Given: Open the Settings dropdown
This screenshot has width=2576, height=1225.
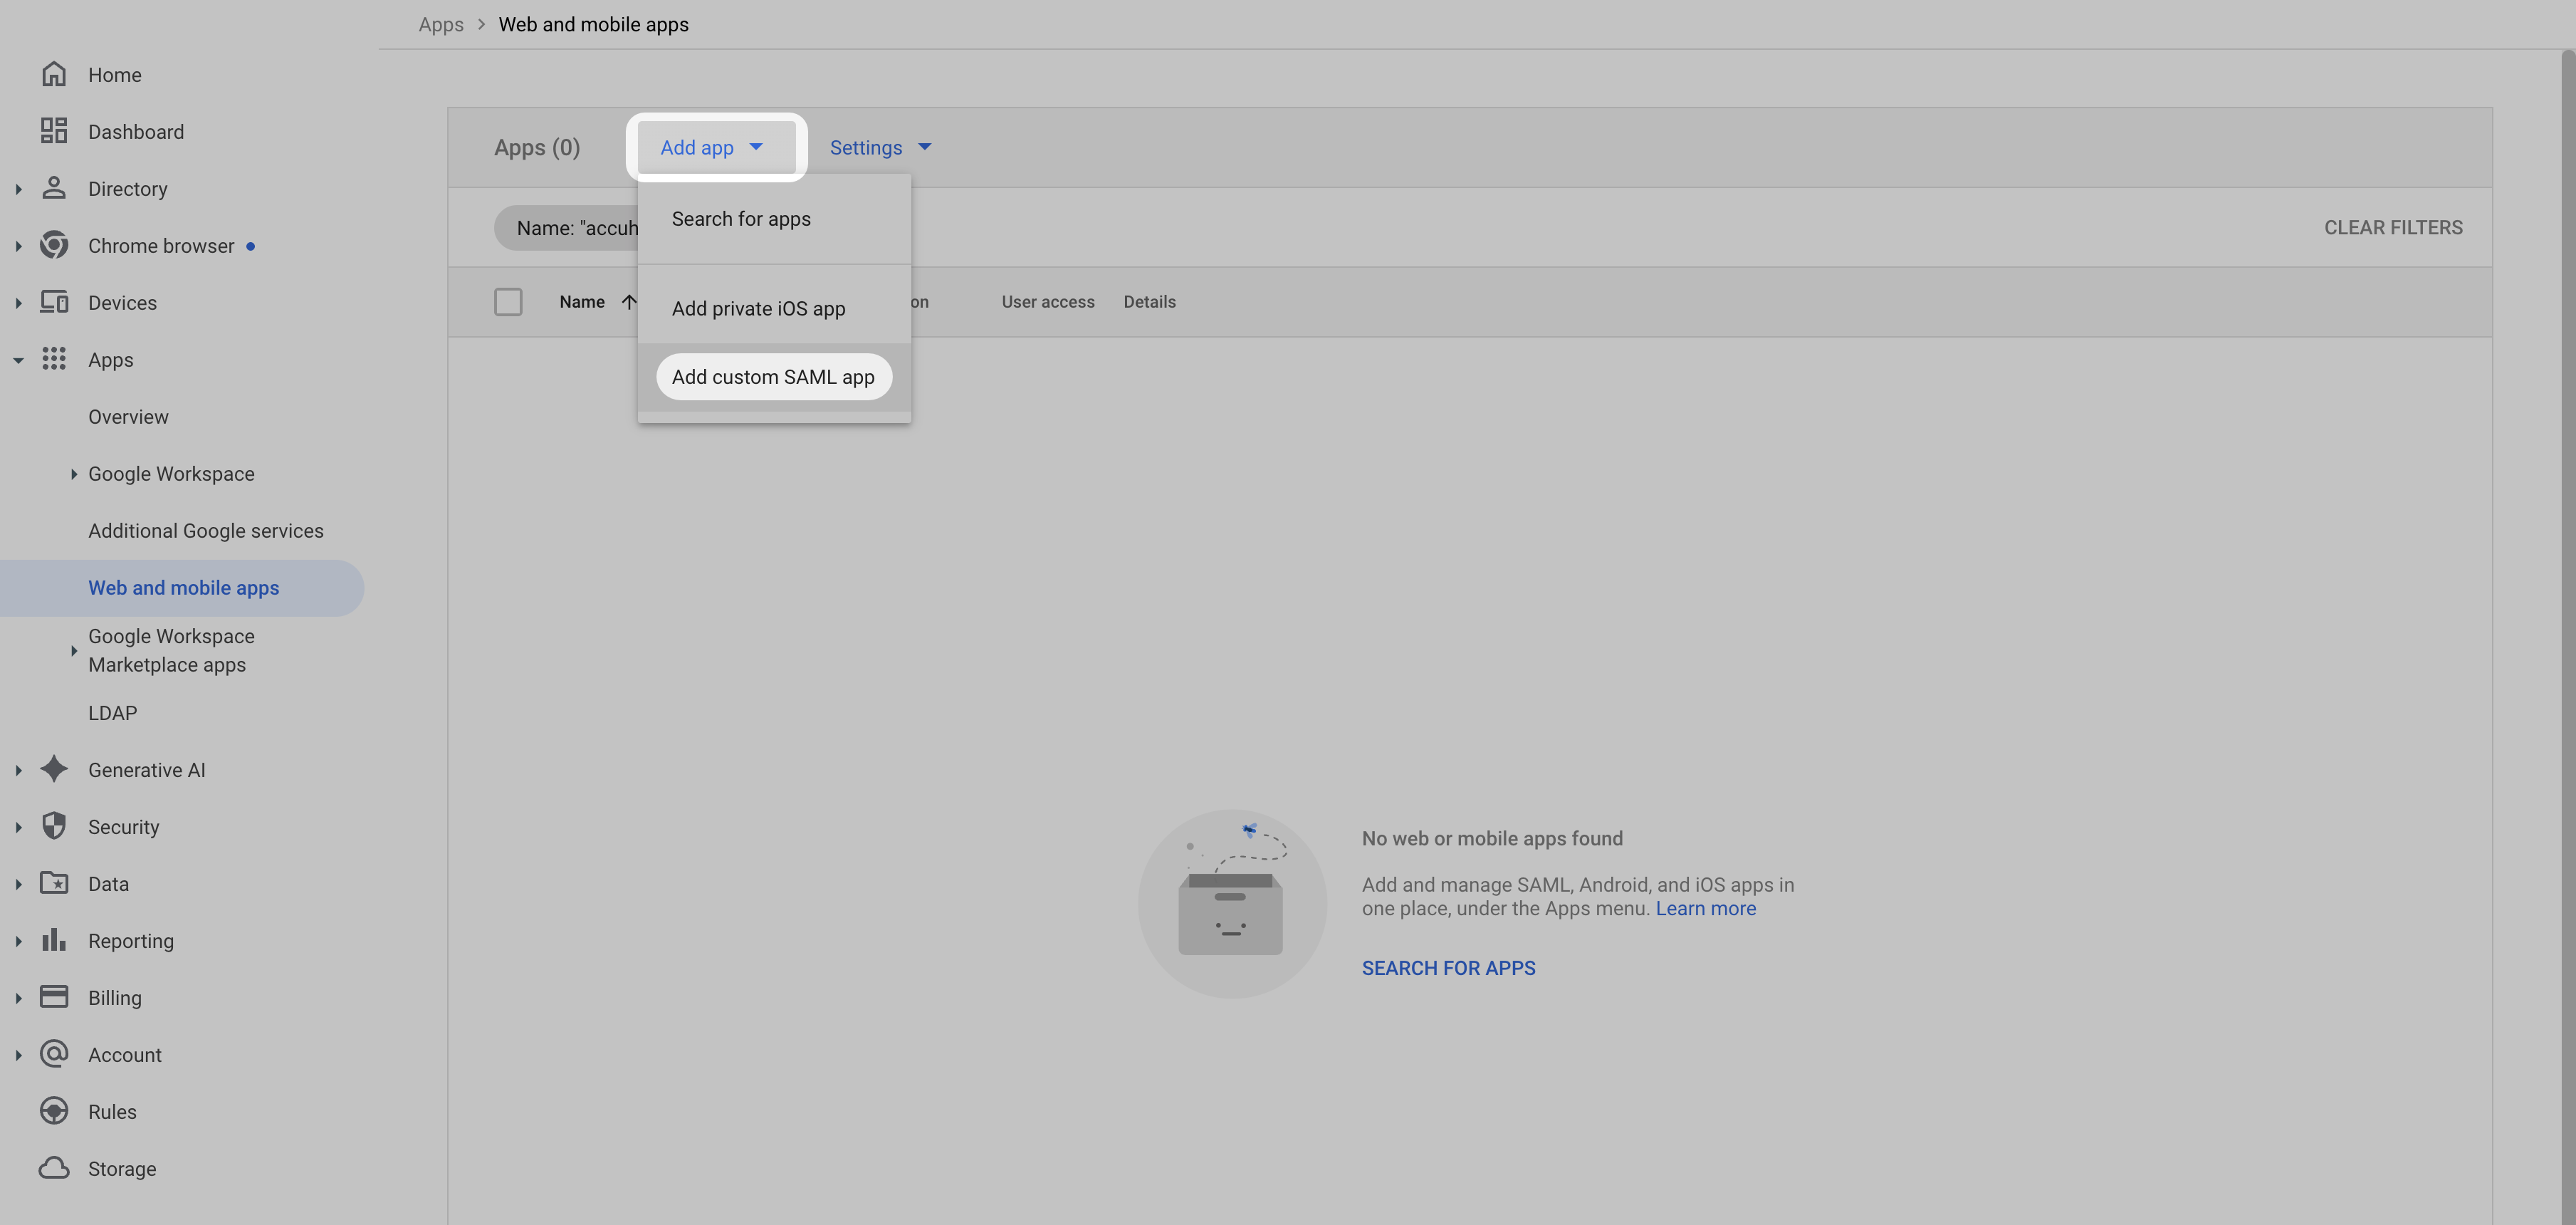Looking at the screenshot, I should pos(880,147).
